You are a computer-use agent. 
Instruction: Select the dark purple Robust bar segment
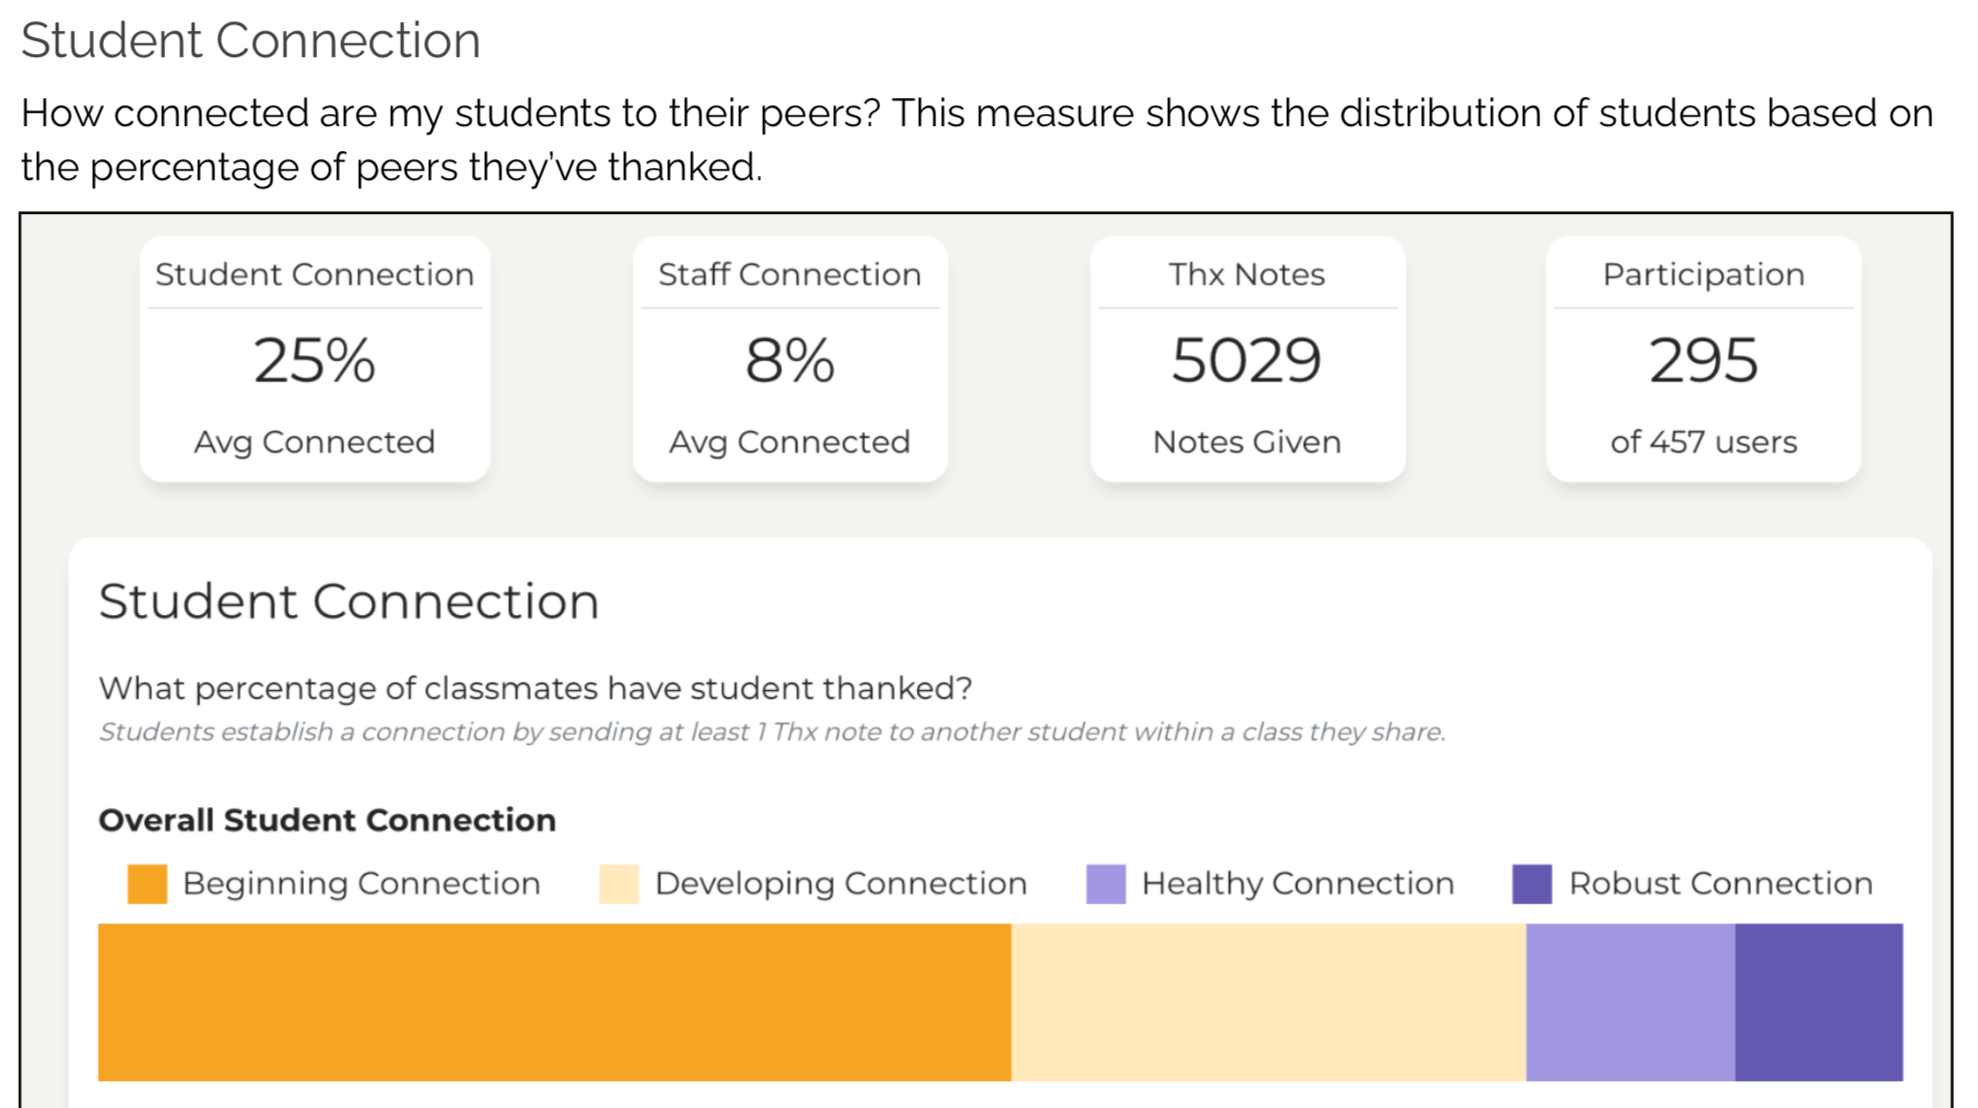(1818, 1002)
